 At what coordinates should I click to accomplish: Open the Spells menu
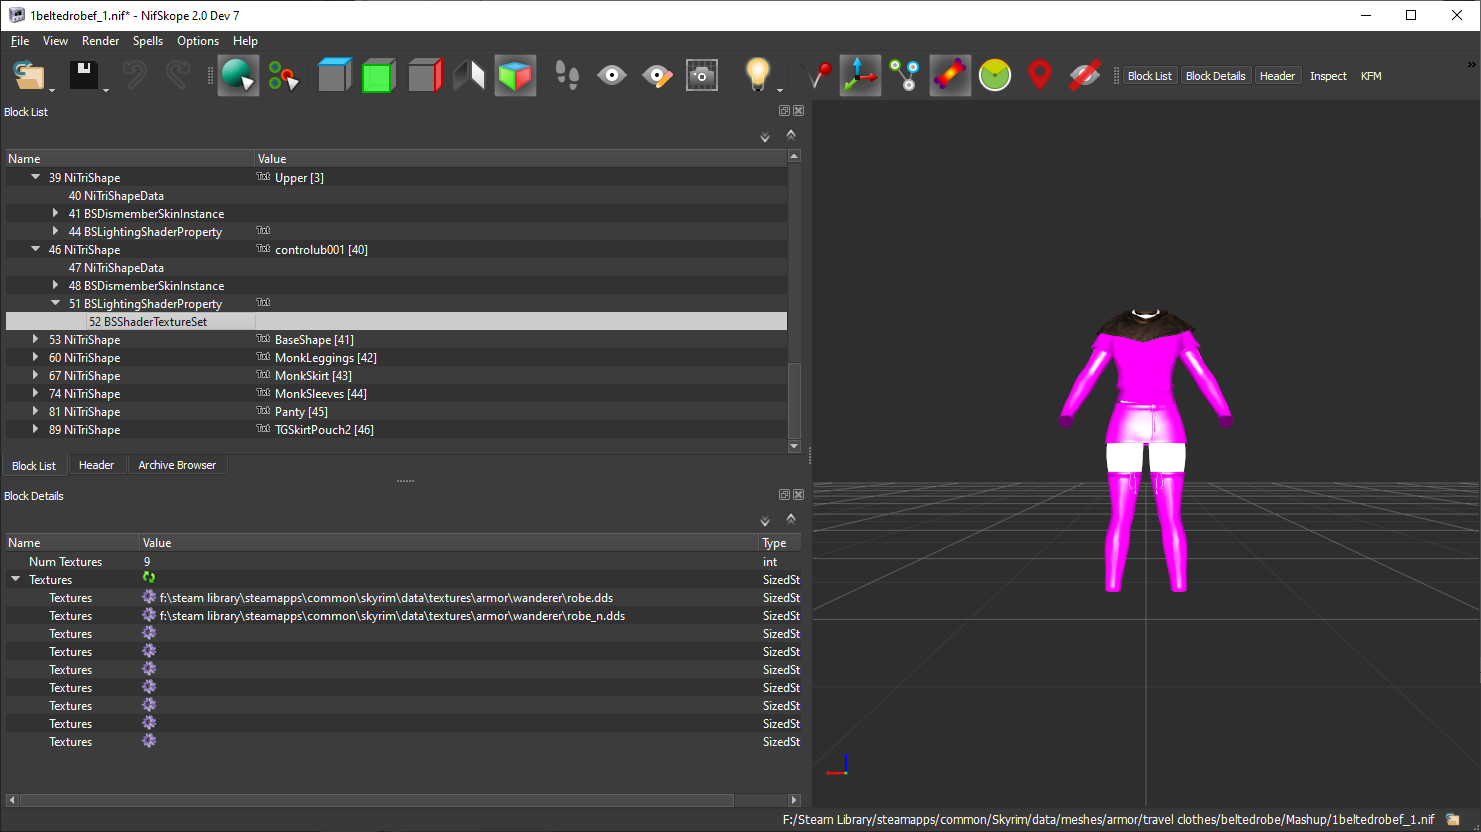point(148,41)
